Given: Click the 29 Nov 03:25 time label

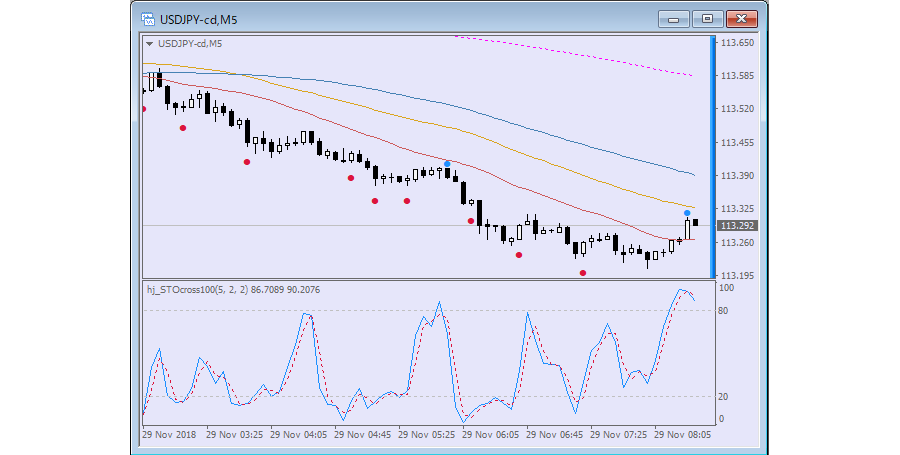Looking at the screenshot, I should [235, 435].
